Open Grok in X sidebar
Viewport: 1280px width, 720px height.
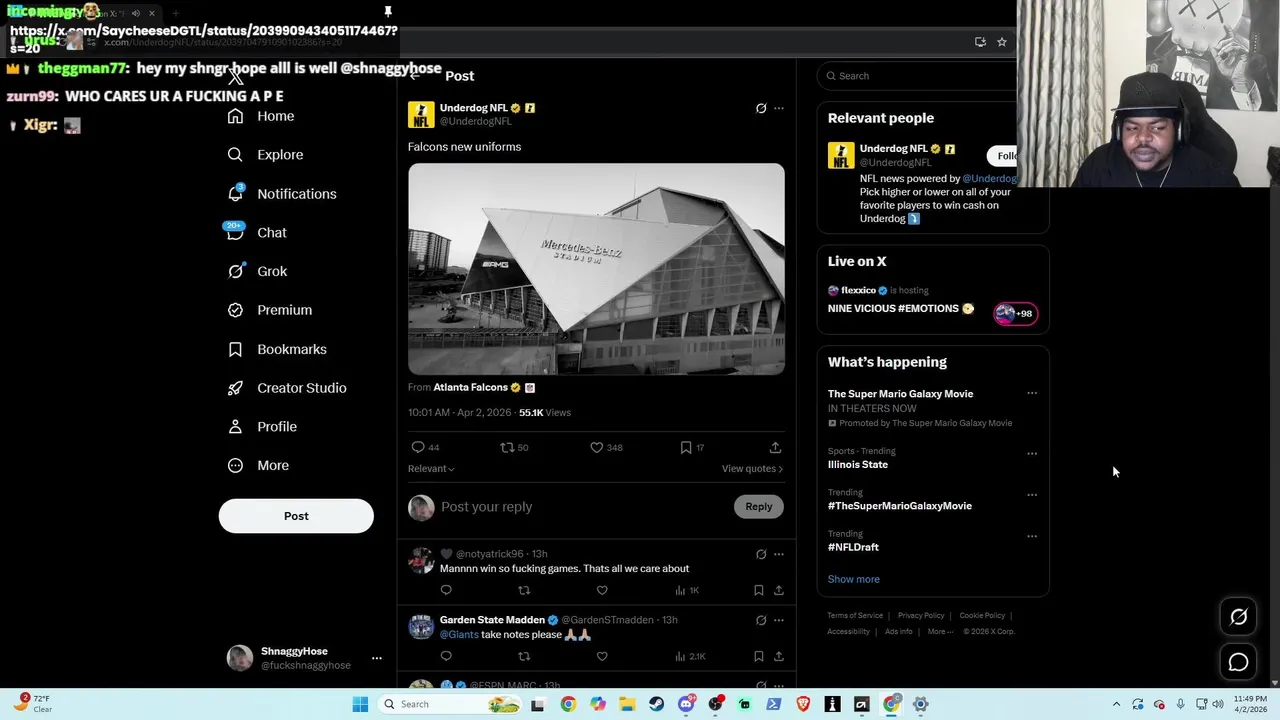tap(257, 271)
